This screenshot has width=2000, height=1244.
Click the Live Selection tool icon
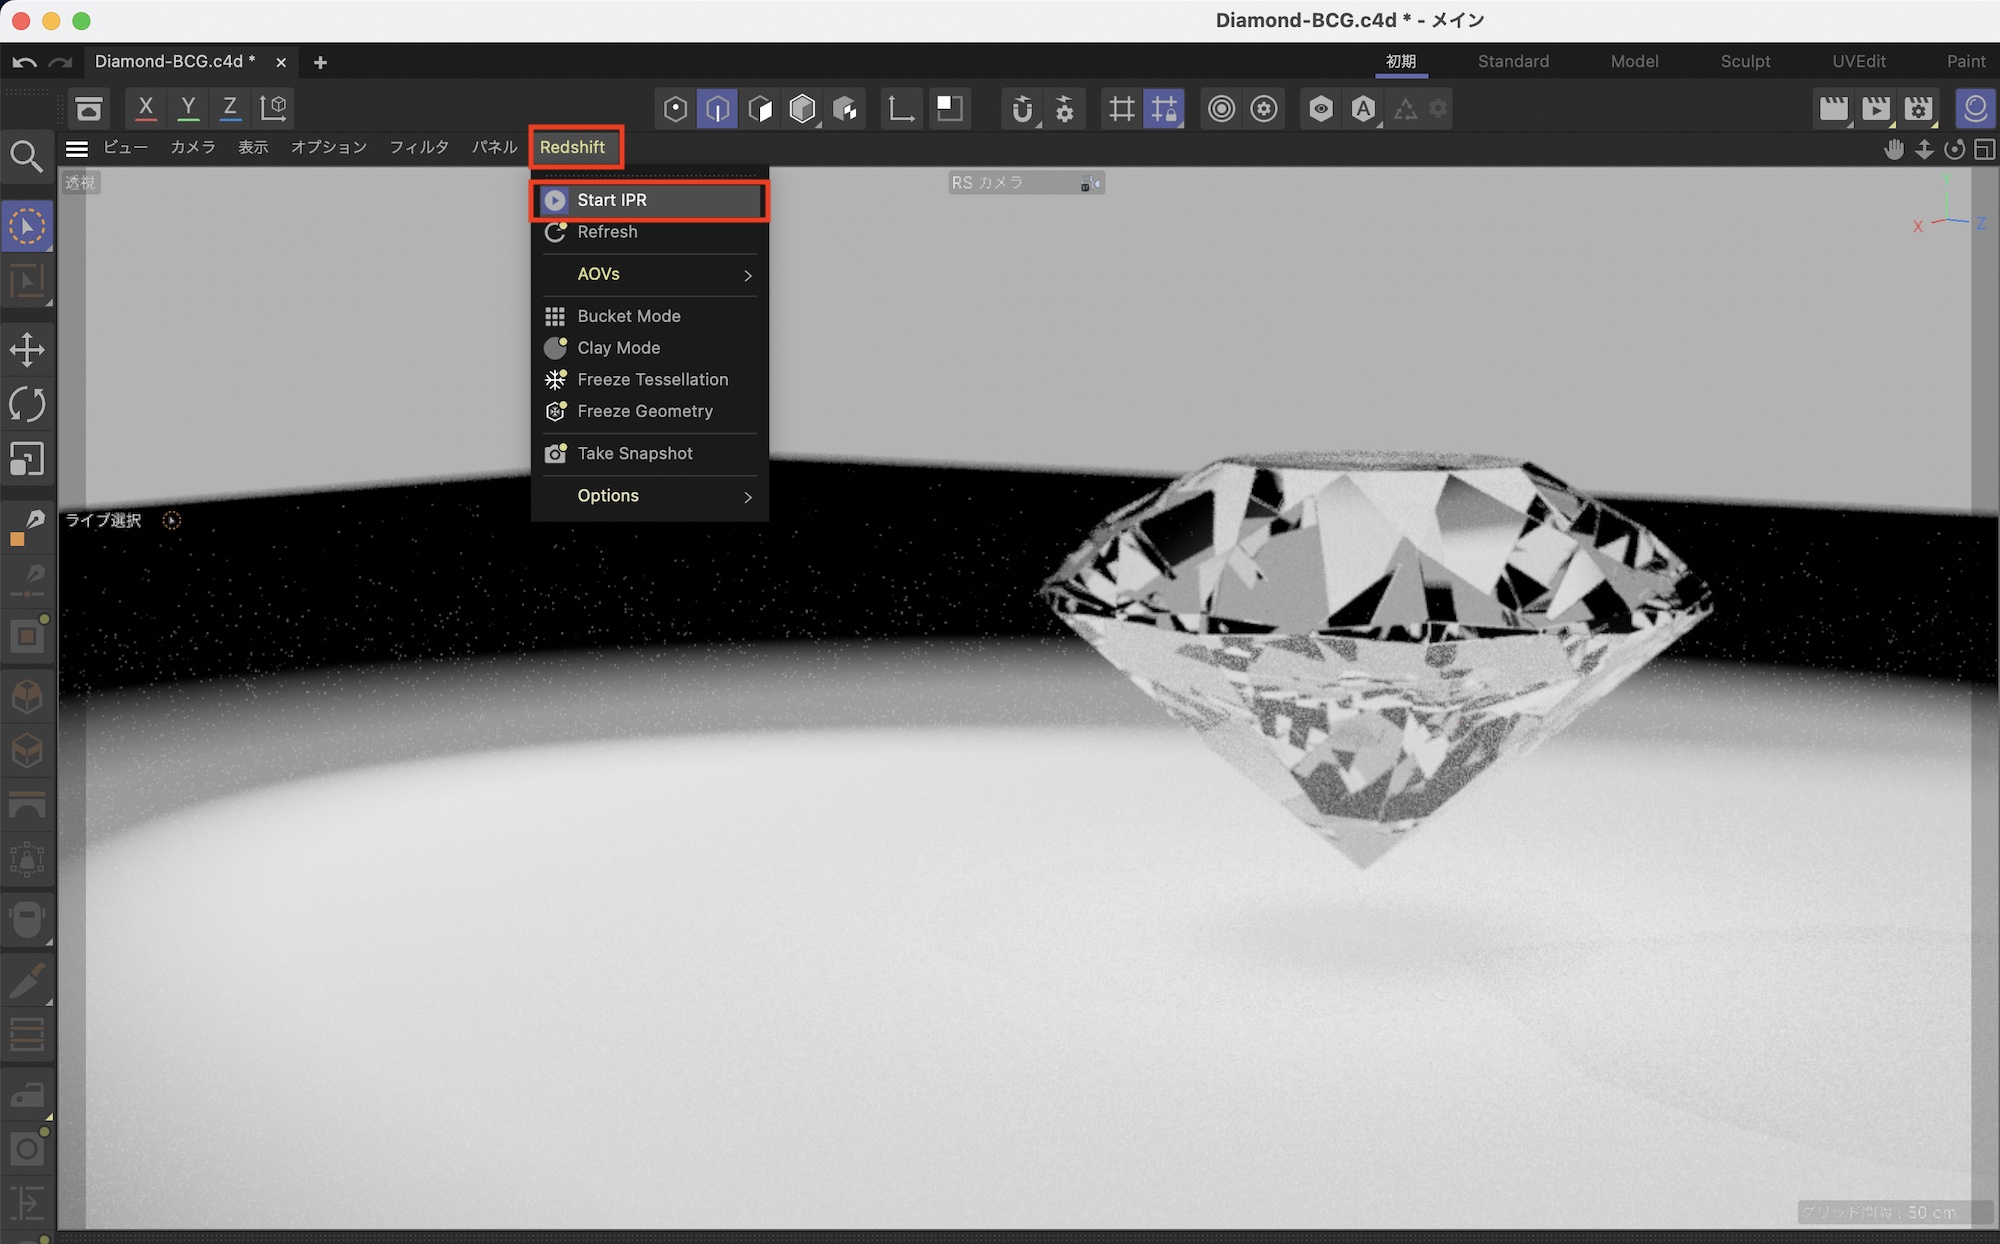pyautogui.click(x=27, y=227)
